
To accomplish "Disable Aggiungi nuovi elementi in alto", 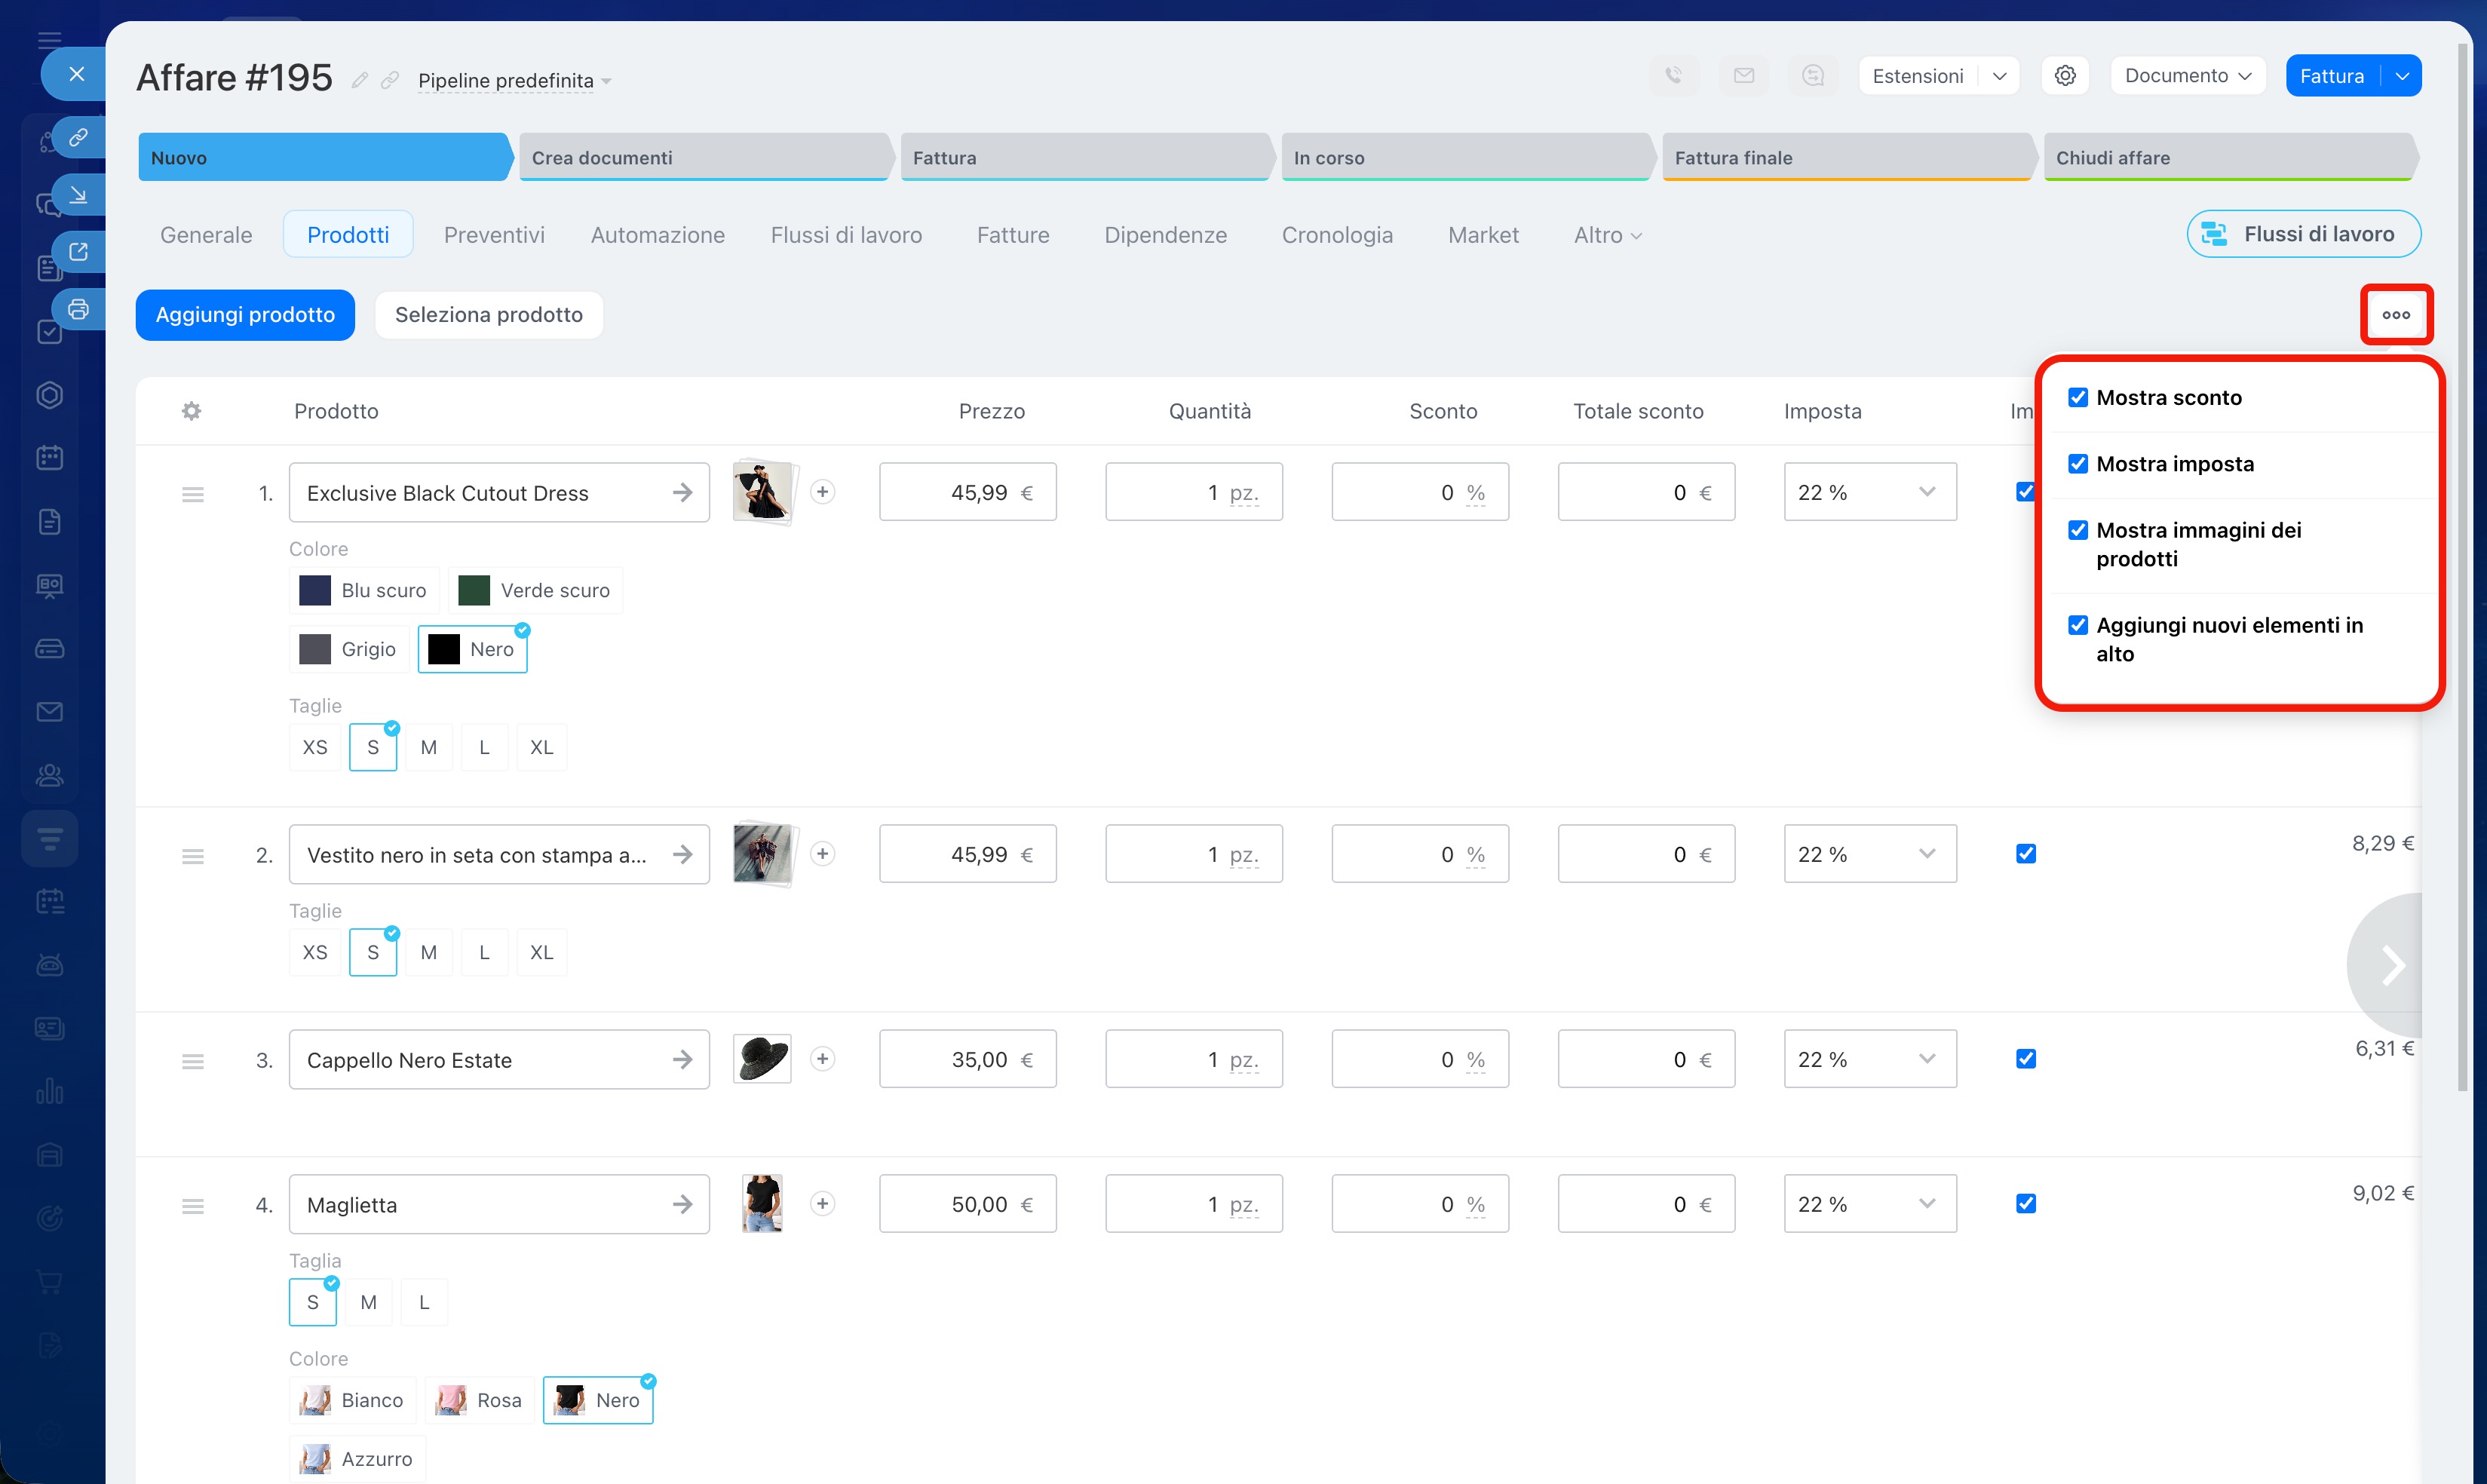I will click(x=2078, y=625).
